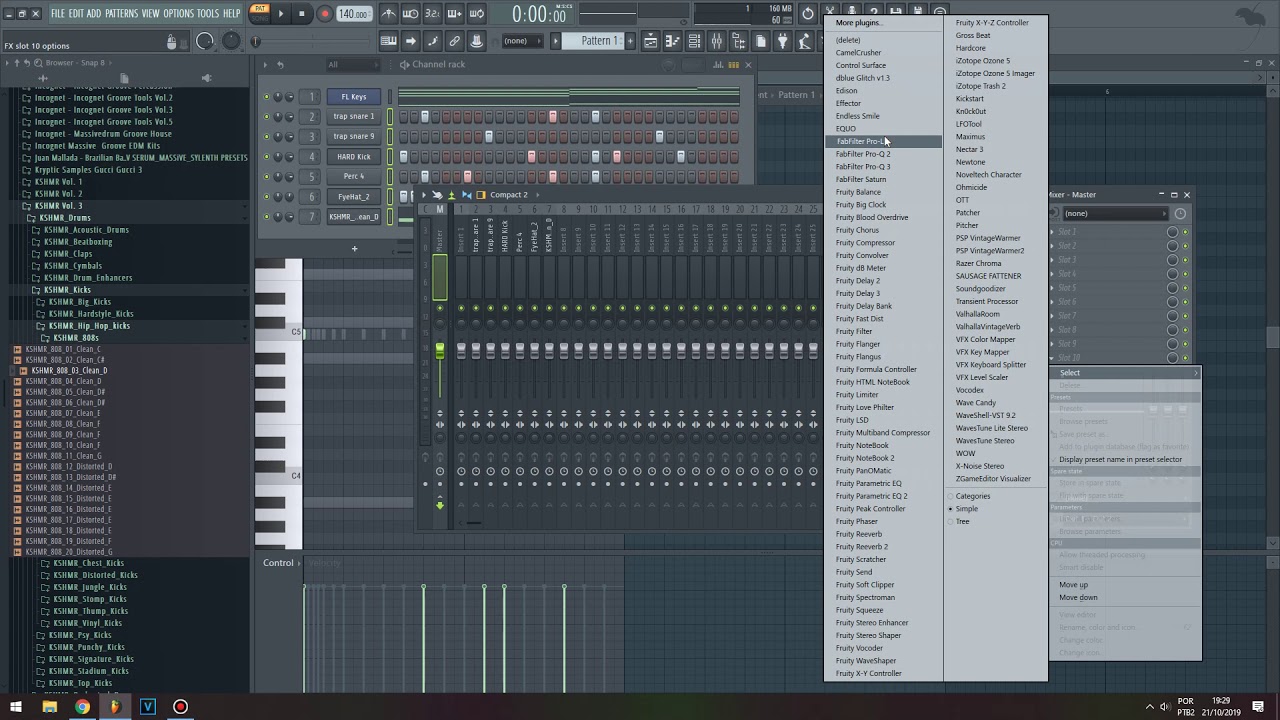The width and height of the screenshot is (1280, 720).
Task: Expand the KSHMR_Claps folder in browser
Action: (68, 254)
